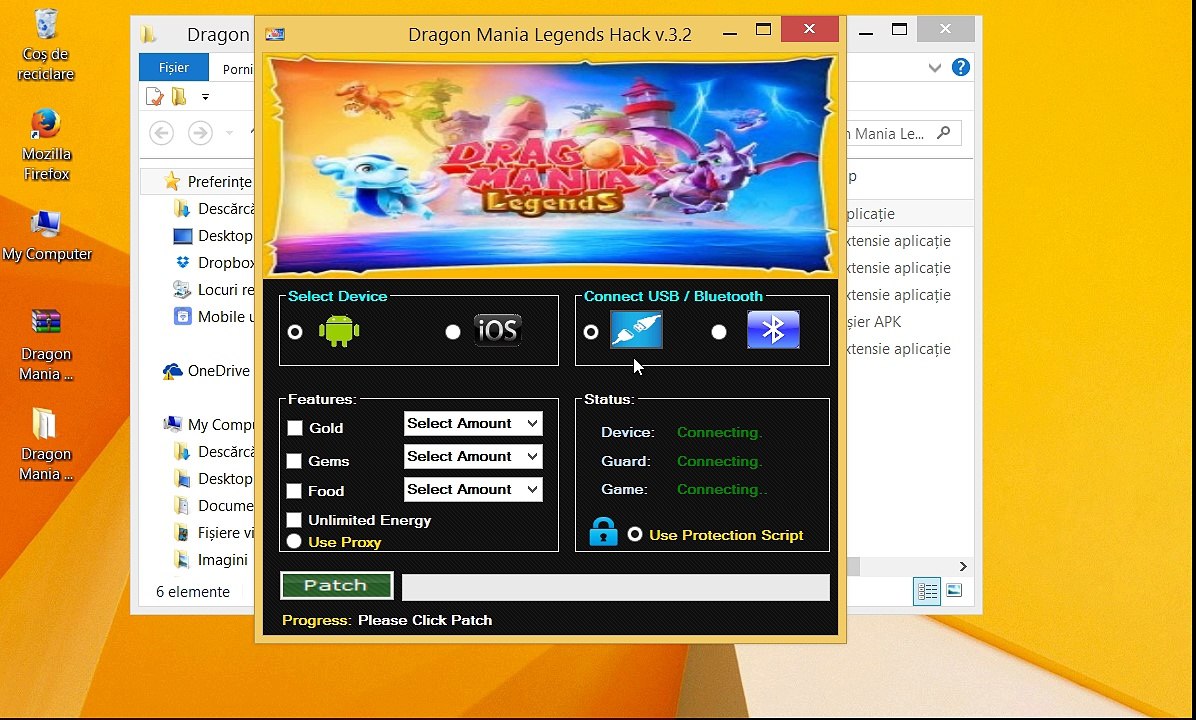Enable the Use Proxy radio button
The width and height of the screenshot is (1196, 720).
click(294, 542)
